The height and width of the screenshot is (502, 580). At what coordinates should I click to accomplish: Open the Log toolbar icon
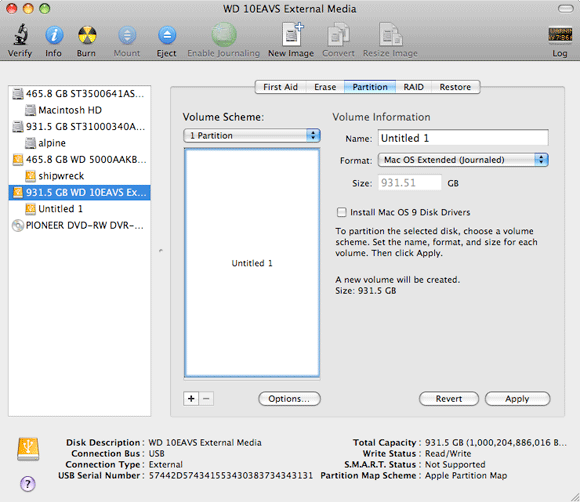560,35
